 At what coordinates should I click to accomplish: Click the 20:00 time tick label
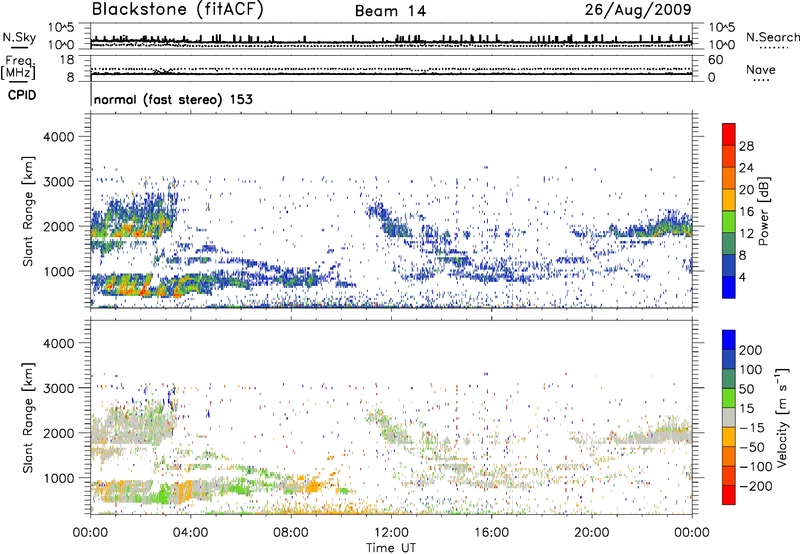tap(592, 533)
